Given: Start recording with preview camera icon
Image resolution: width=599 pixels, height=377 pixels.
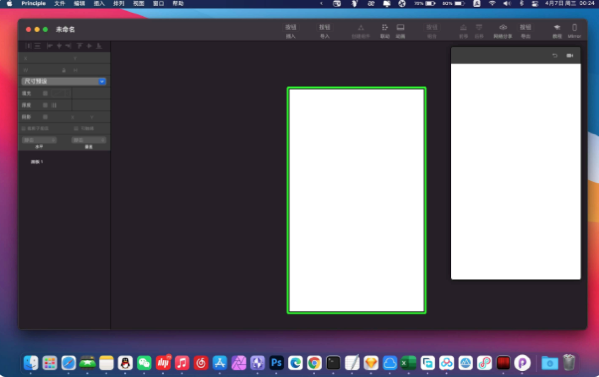Looking at the screenshot, I should [x=570, y=56].
